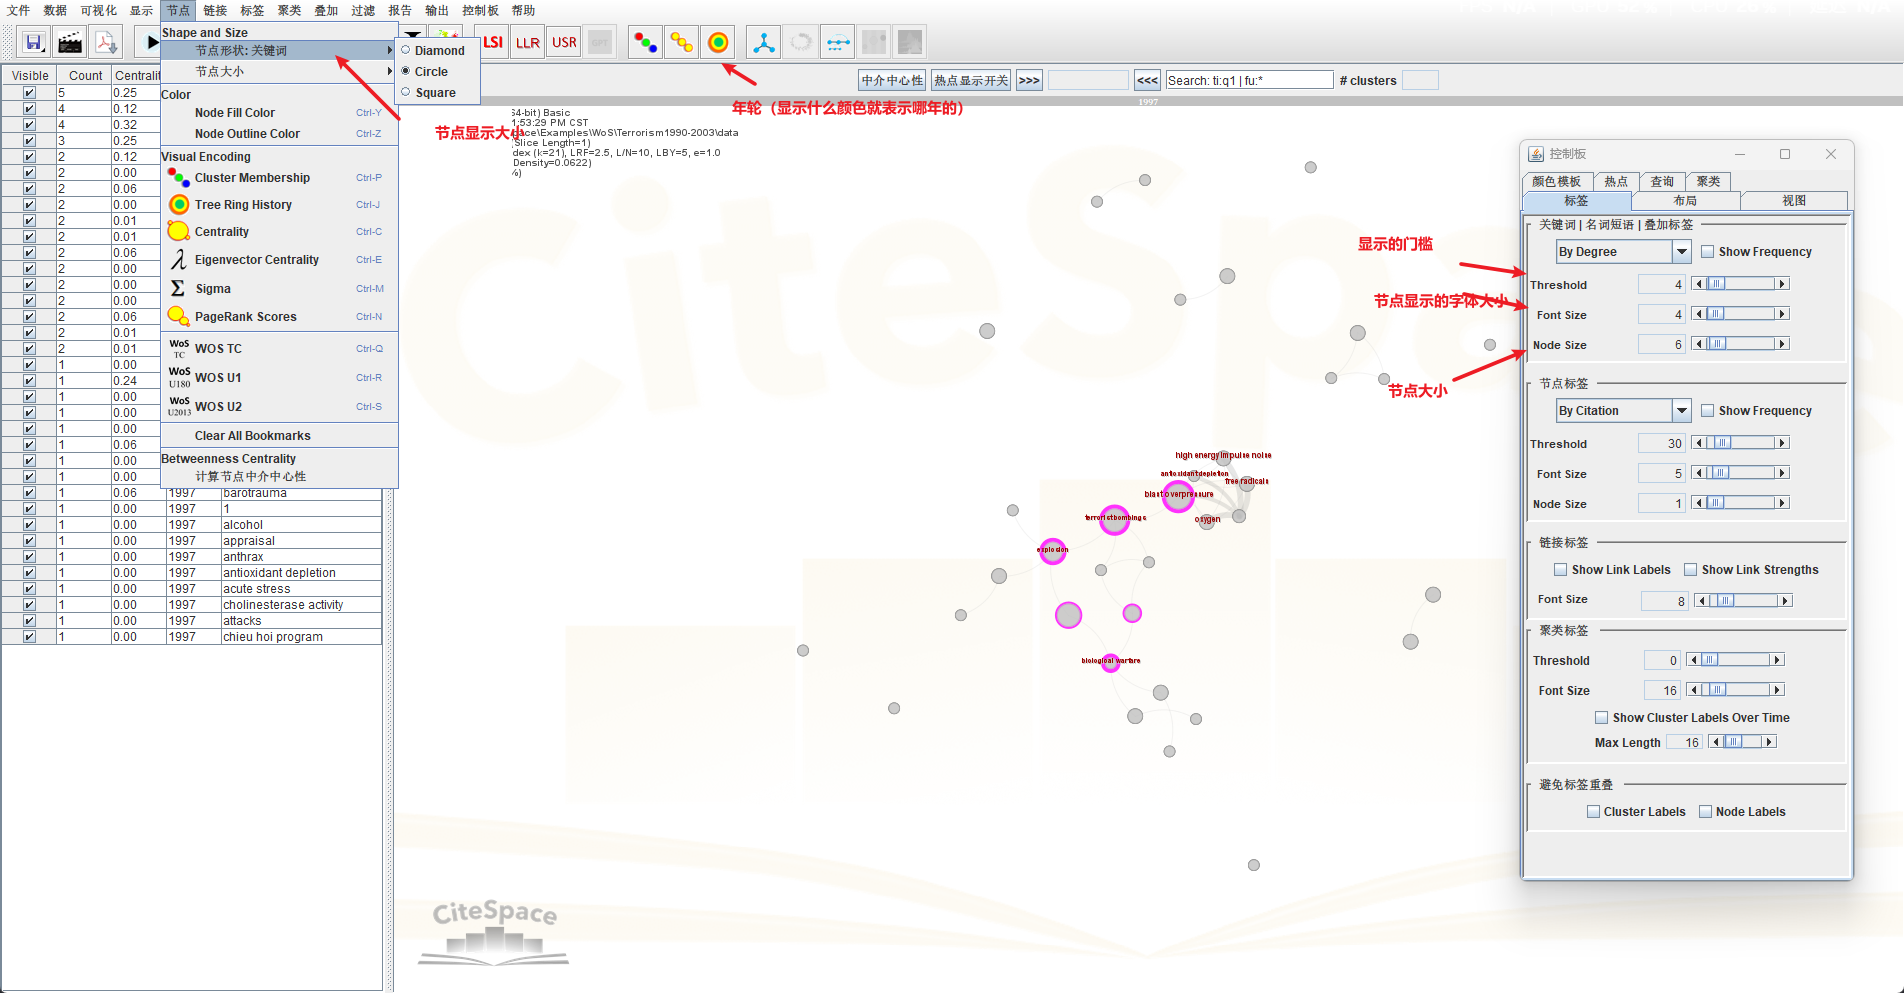Select the Diamond node shape option
This screenshot has height=993, width=1904.
439,51
